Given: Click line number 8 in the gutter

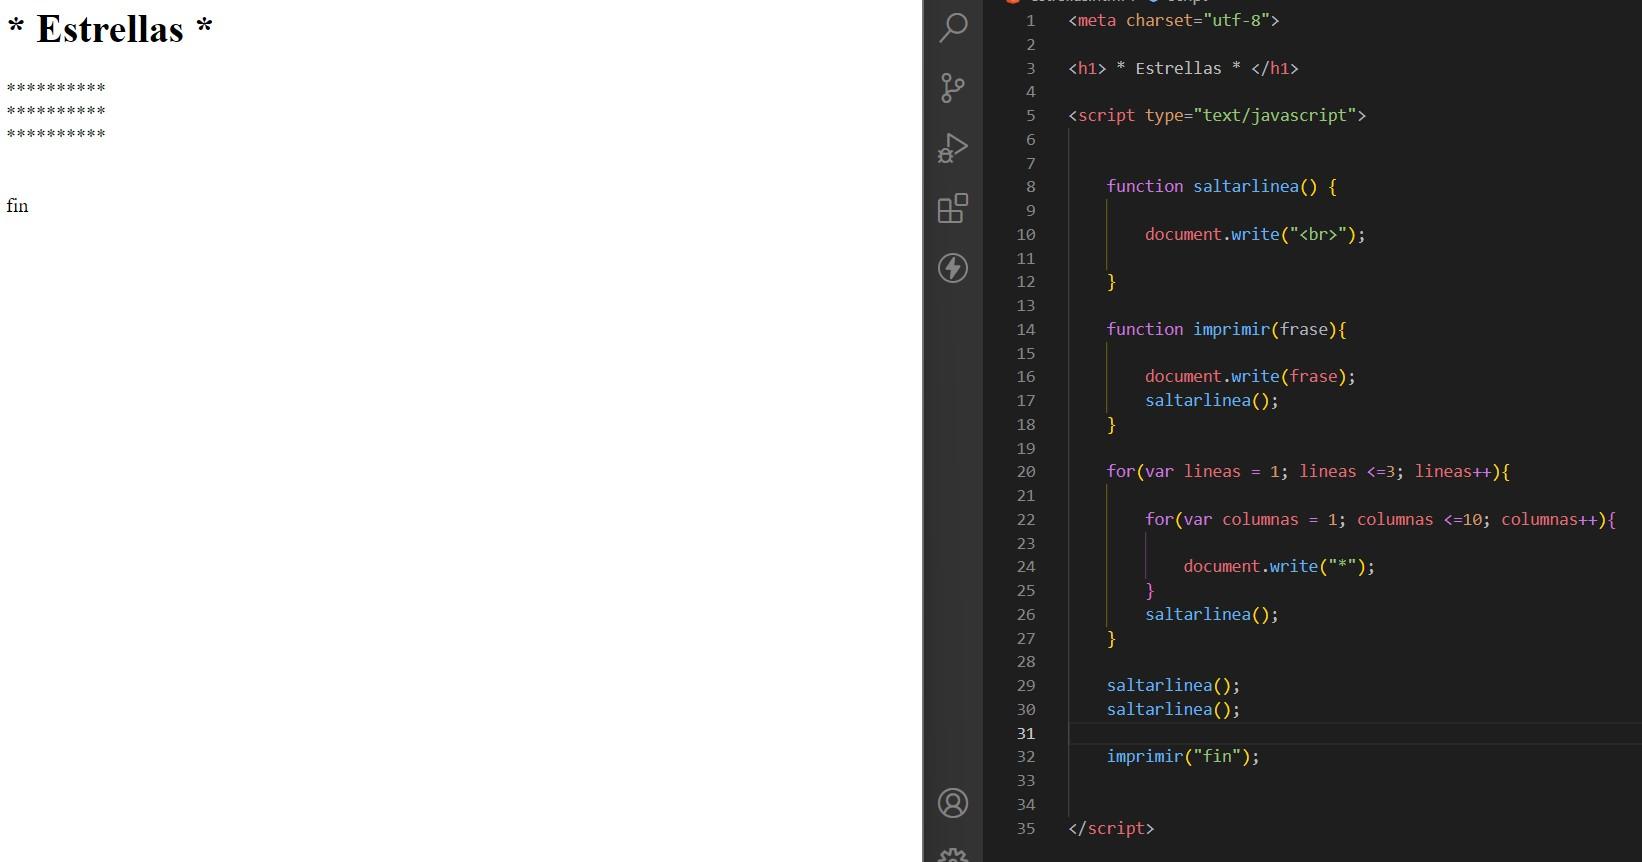Looking at the screenshot, I should tap(1030, 186).
